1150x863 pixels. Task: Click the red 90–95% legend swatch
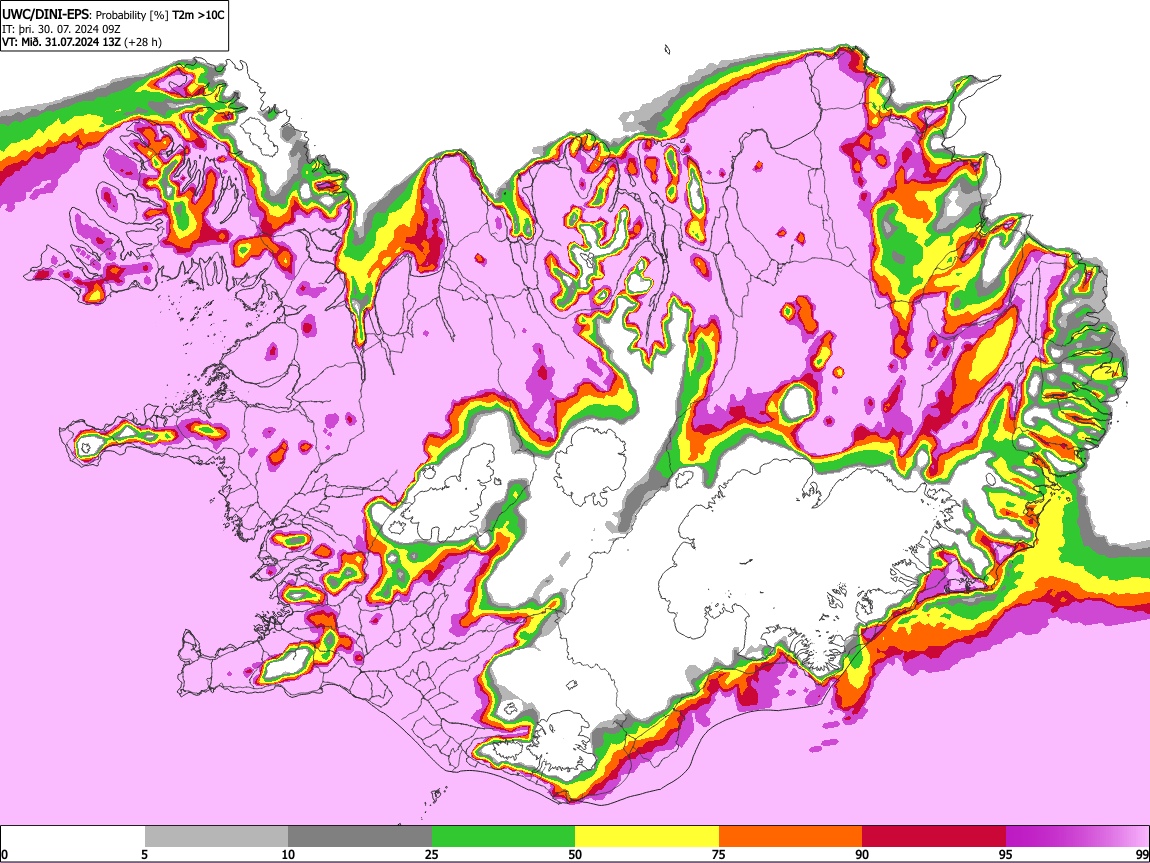(x=934, y=836)
